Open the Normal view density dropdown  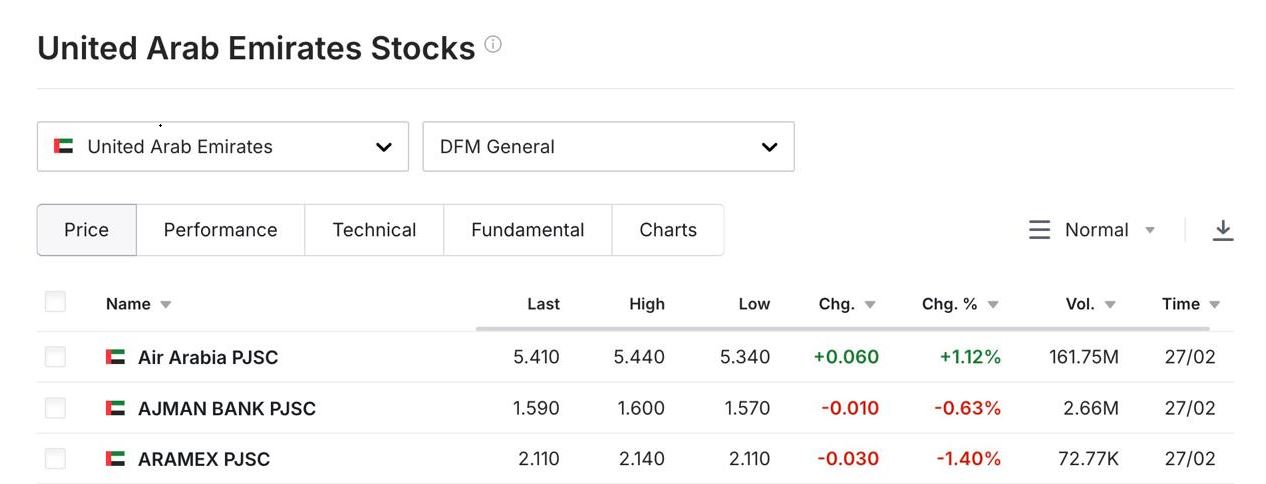(1109, 230)
